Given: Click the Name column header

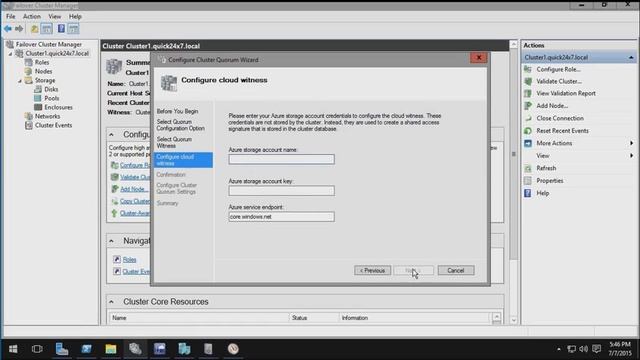Looking at the screenshot, I should pos(119,318).
